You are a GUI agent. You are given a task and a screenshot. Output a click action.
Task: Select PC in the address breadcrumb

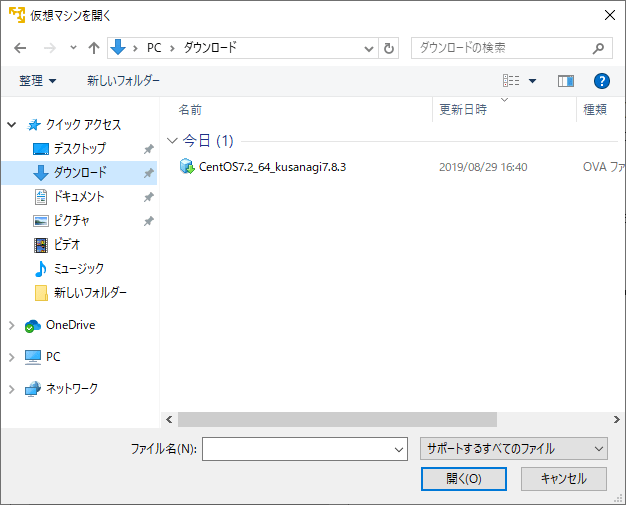click(154, 48)
